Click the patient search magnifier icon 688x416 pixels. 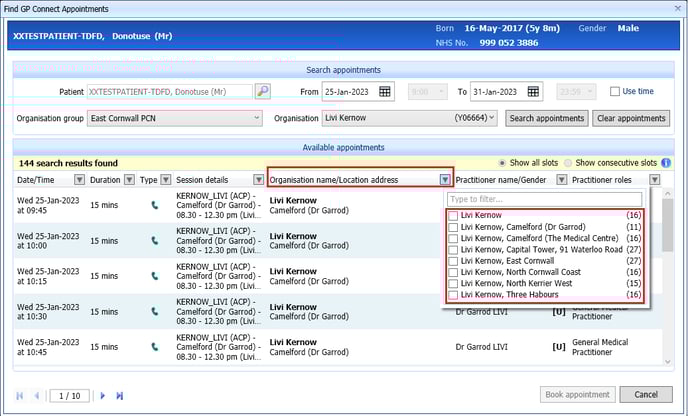[x=262, y=91]
